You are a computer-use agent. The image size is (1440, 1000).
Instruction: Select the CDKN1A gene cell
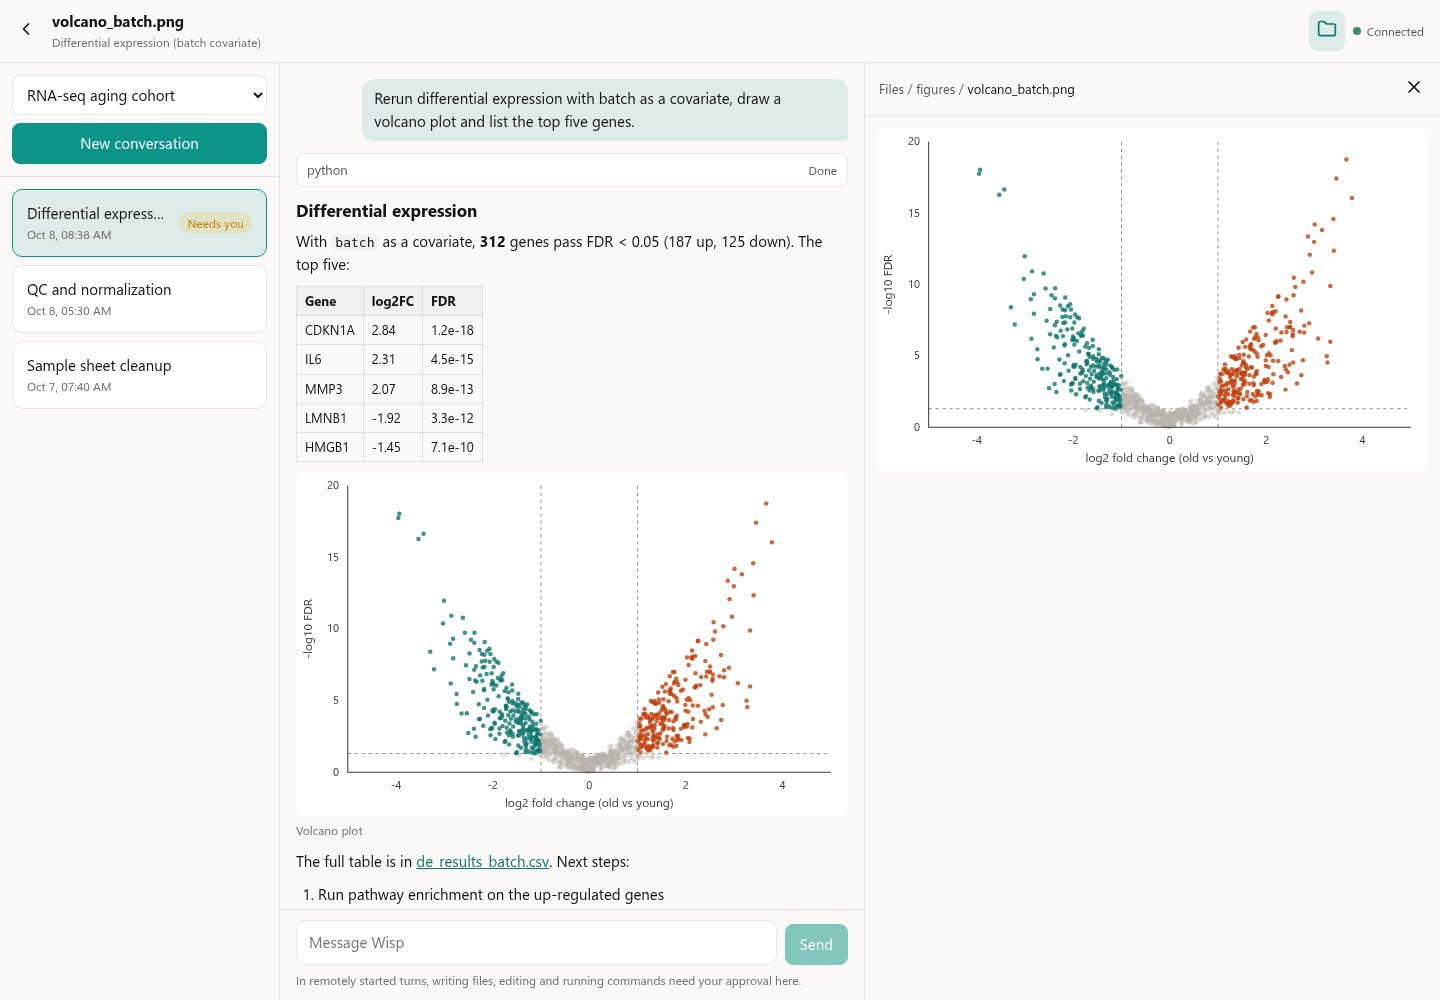coord(330,330)
